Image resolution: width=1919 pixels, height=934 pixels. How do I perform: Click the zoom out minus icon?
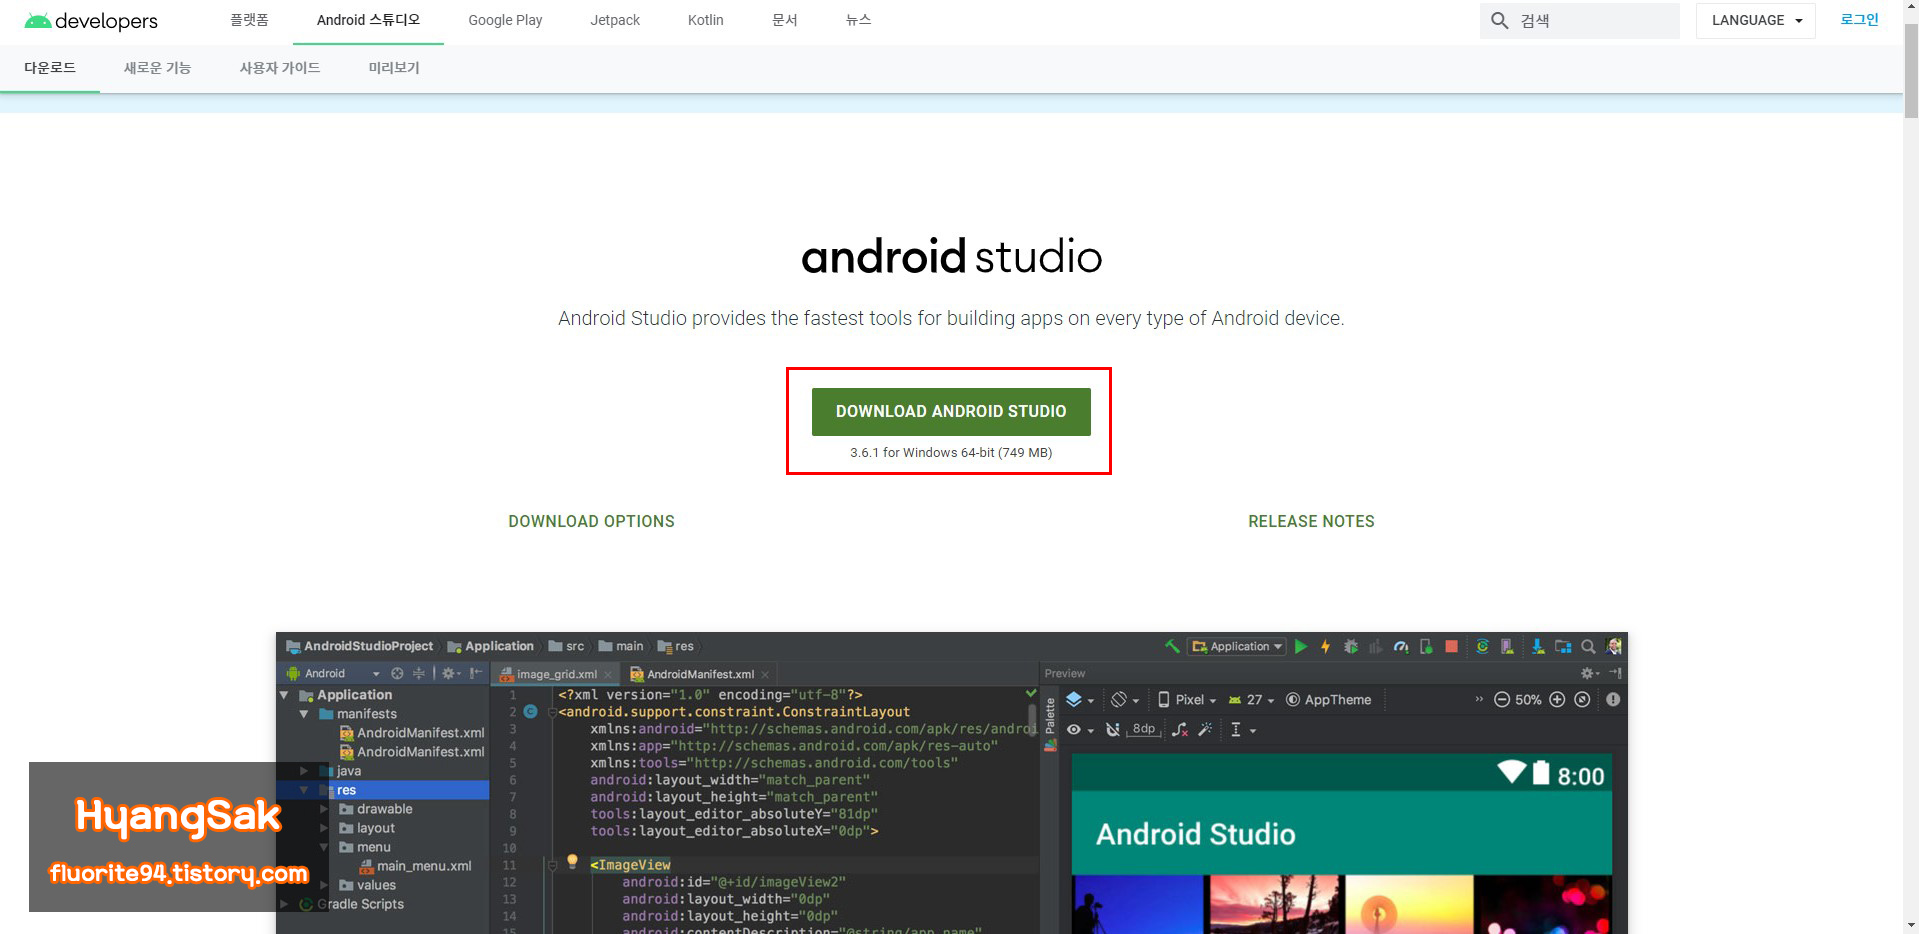coord(1502,700)
